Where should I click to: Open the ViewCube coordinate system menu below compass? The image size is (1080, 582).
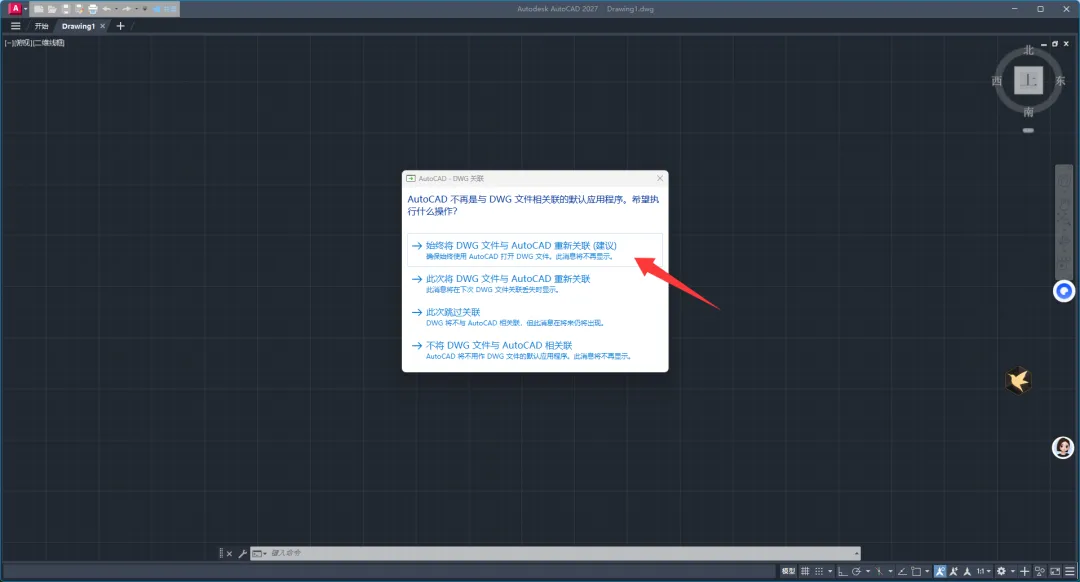coord(1028,130)
